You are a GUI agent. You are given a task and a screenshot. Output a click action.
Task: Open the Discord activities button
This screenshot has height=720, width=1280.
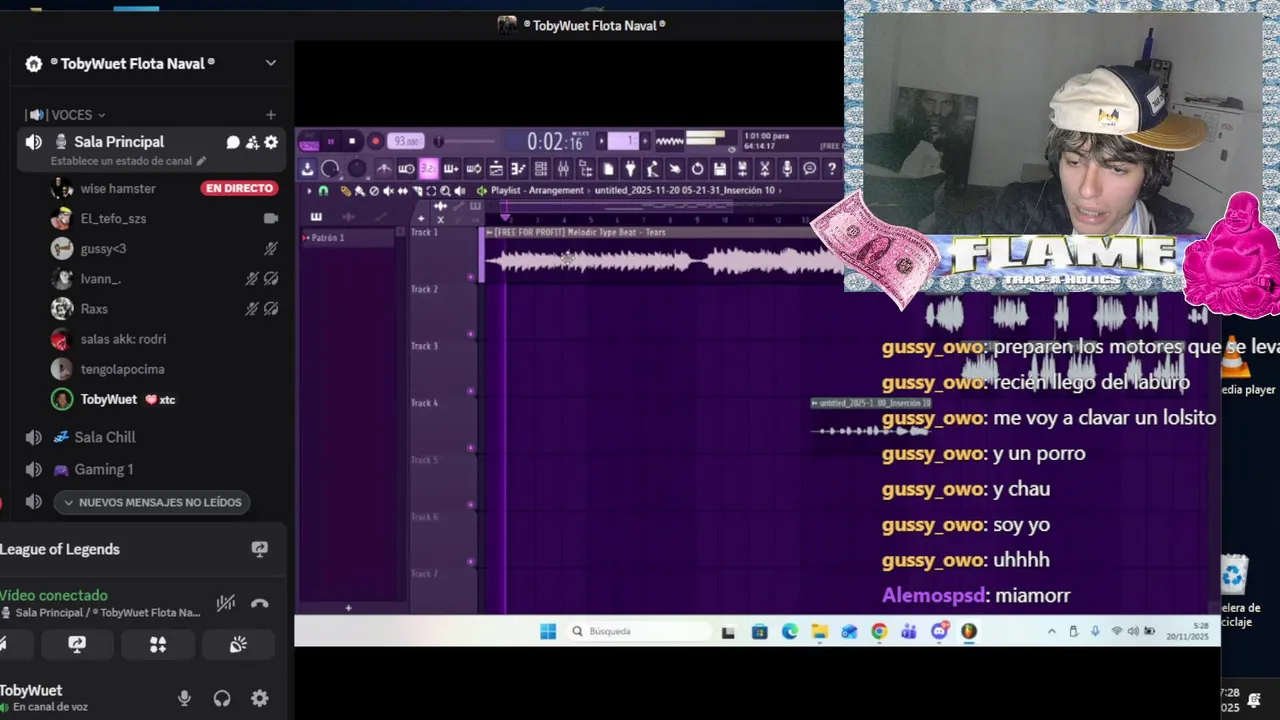pyautogui.click(x=158, y=645)
